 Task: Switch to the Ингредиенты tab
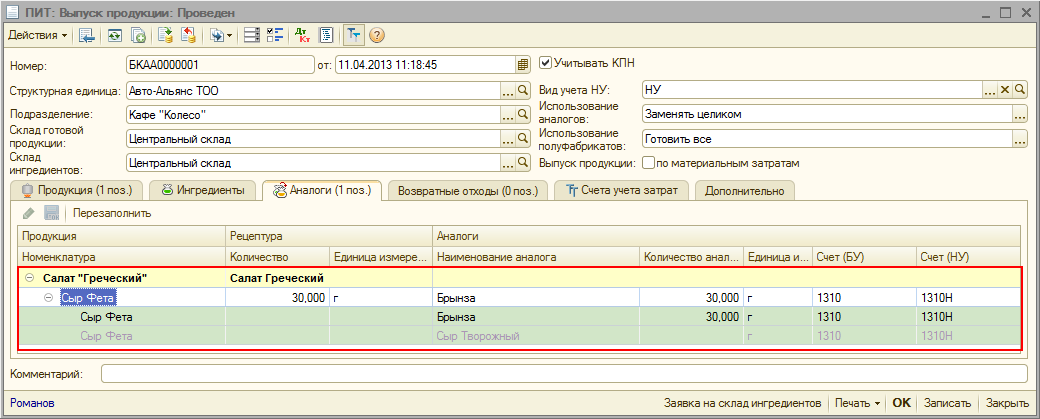[202, 190]
